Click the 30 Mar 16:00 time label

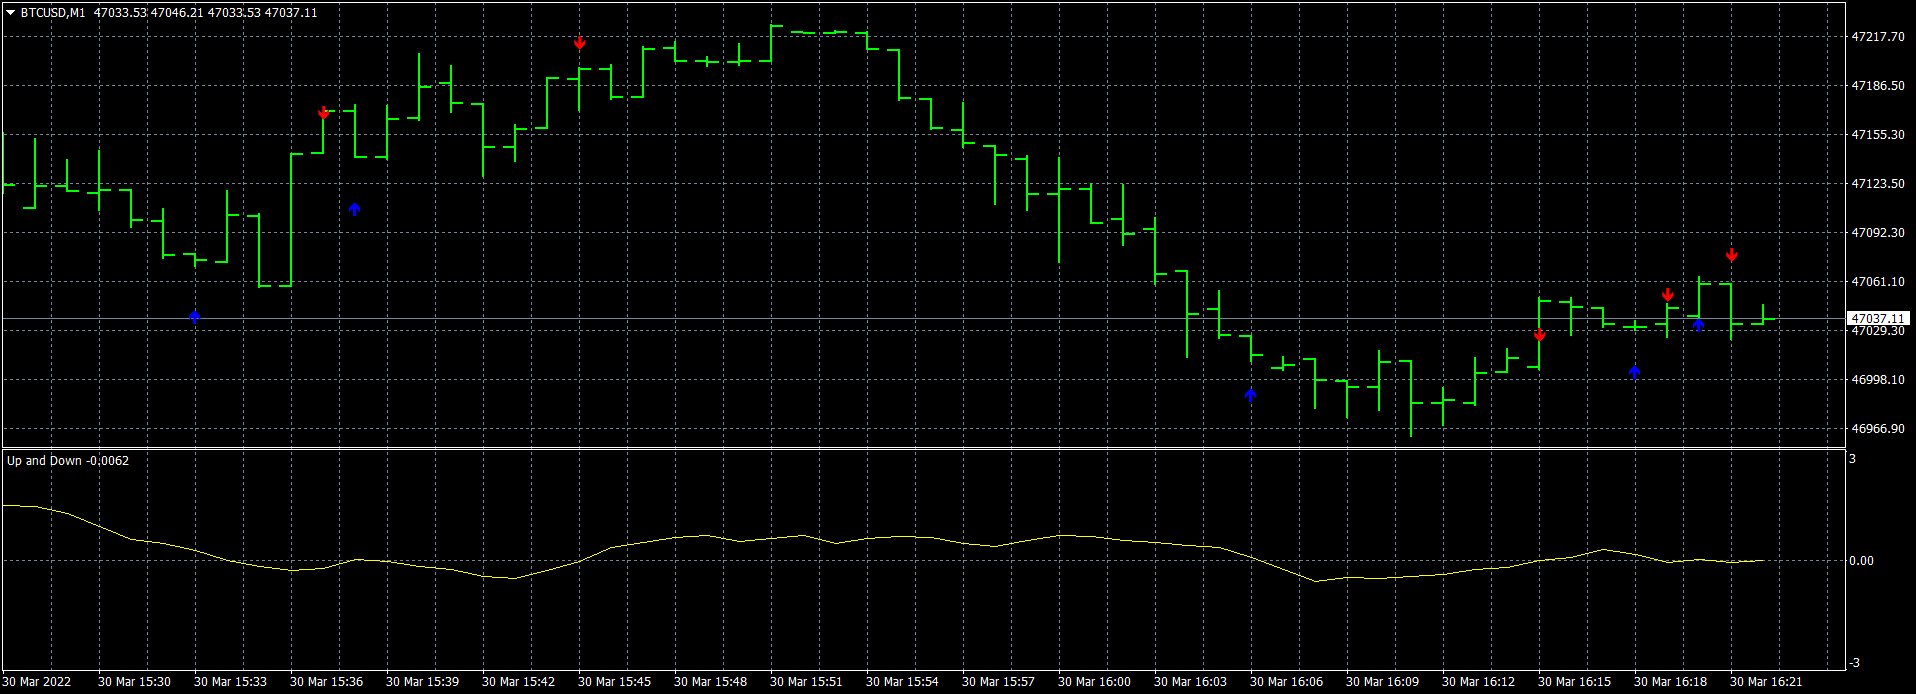(x=1094, y=682)
